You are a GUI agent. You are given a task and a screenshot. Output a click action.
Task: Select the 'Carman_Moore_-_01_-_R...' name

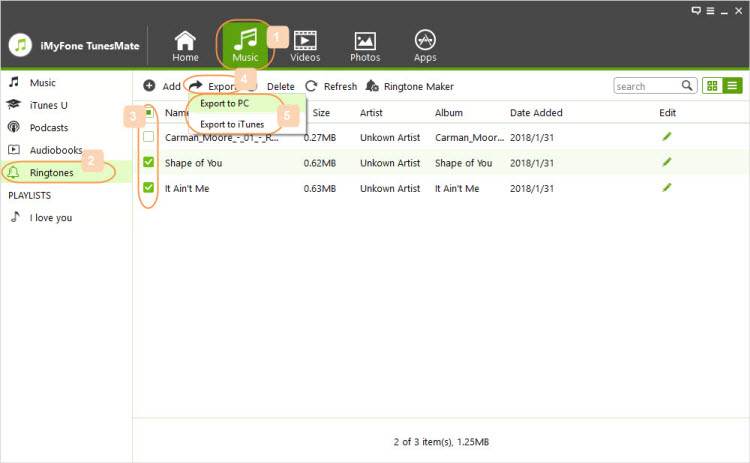221,138
